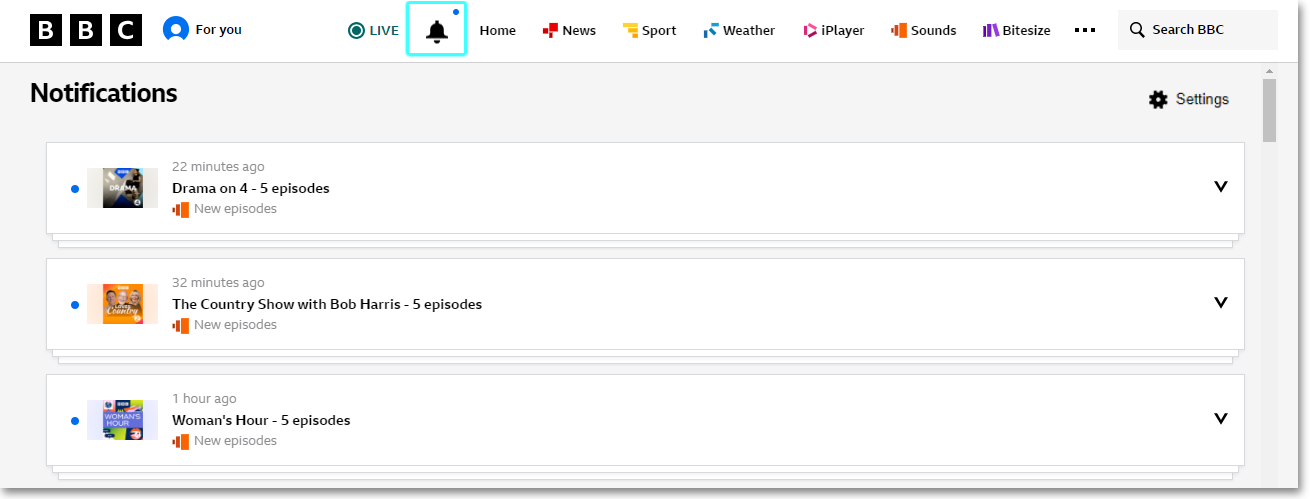Click the scrollbar up arrow
Screen dimensions: 1310x499
[1270, 71]
